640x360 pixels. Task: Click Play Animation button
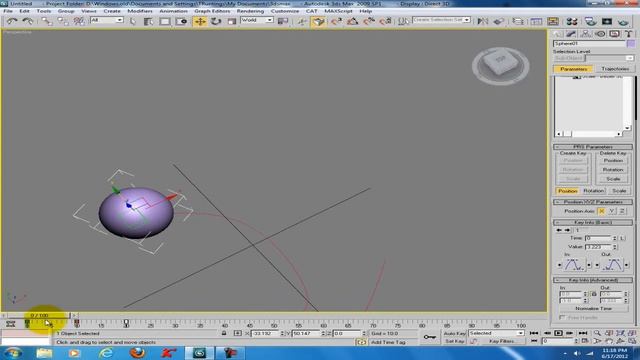click(x=558, y=333)
